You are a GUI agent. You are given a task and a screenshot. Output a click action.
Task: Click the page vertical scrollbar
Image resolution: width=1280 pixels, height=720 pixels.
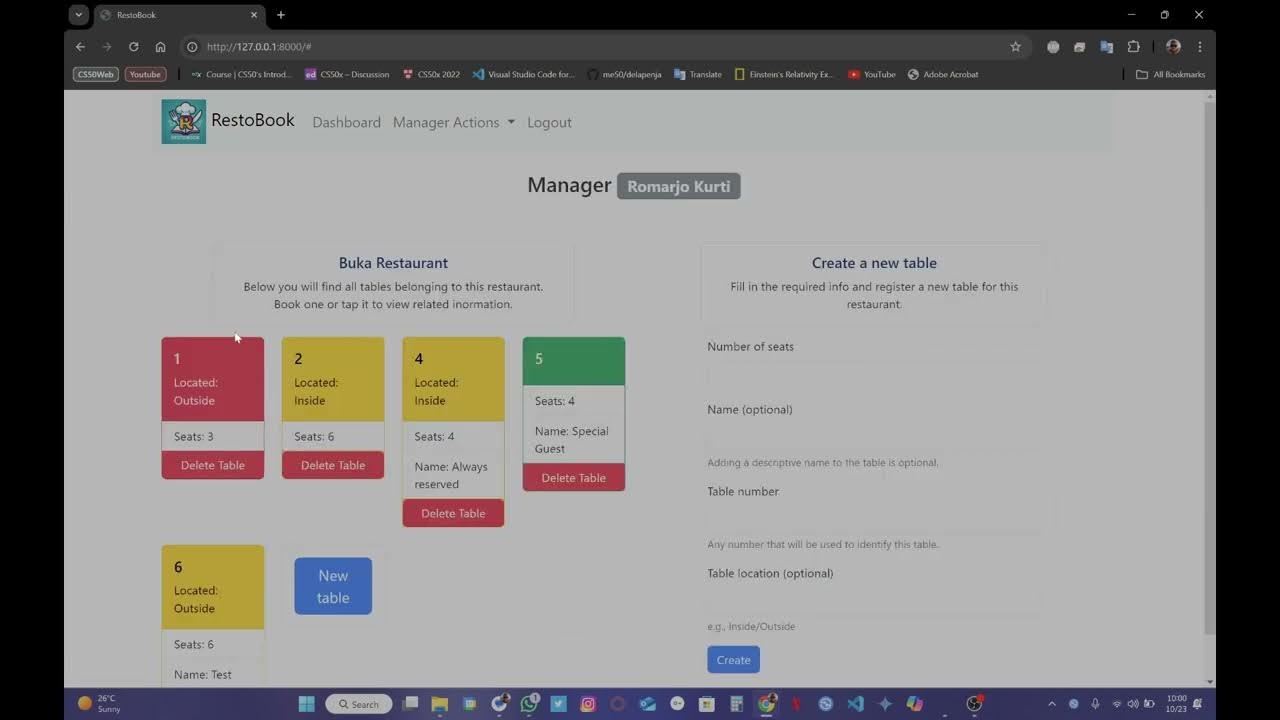click(x=1210, y=366)
